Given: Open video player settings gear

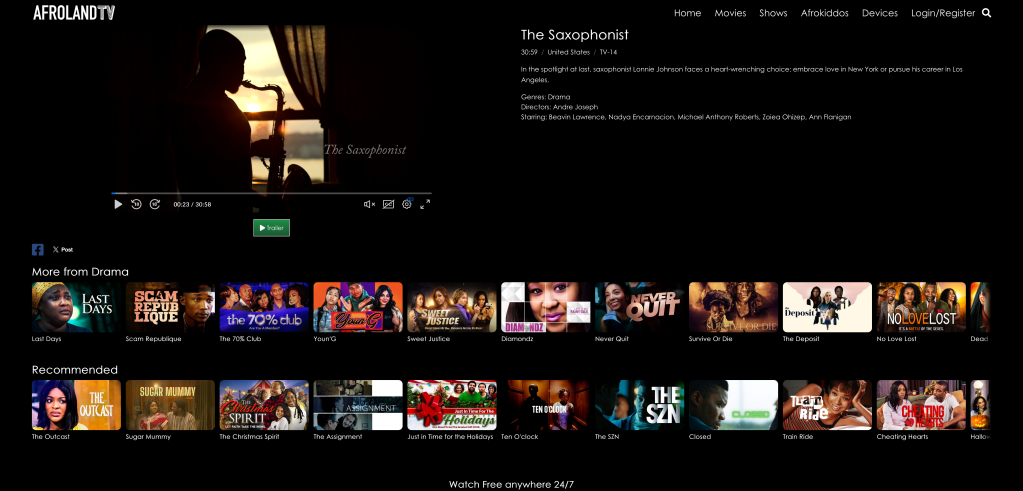Looking at the screenshot, I should coord(407,204).
